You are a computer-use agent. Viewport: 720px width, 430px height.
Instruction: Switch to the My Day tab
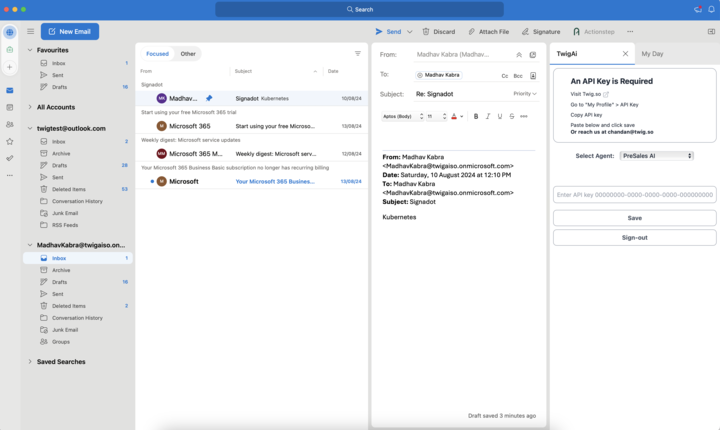pos(652,53)
